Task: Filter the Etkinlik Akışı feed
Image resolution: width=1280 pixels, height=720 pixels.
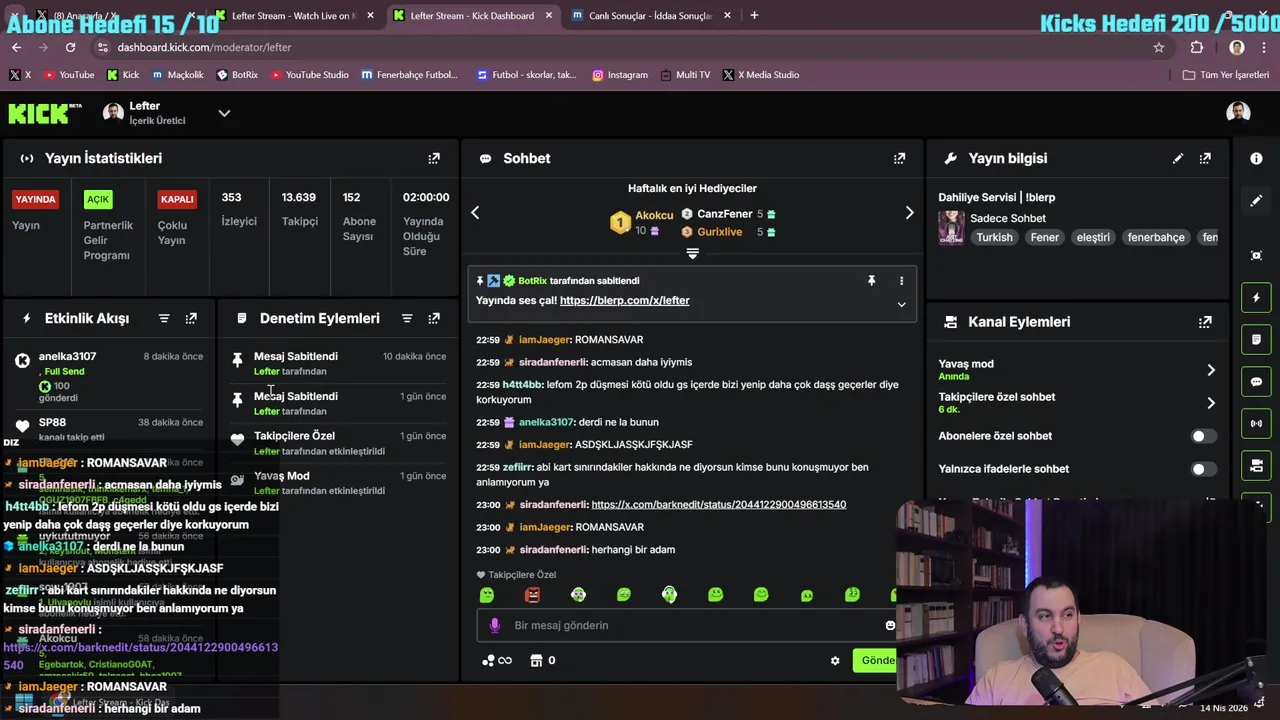Action: (x=164, y=318)
